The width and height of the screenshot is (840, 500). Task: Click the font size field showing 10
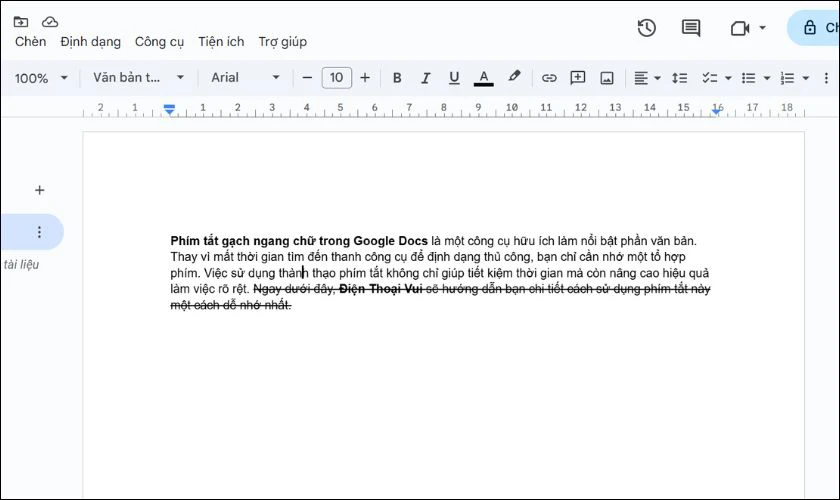tap(336, 78)
